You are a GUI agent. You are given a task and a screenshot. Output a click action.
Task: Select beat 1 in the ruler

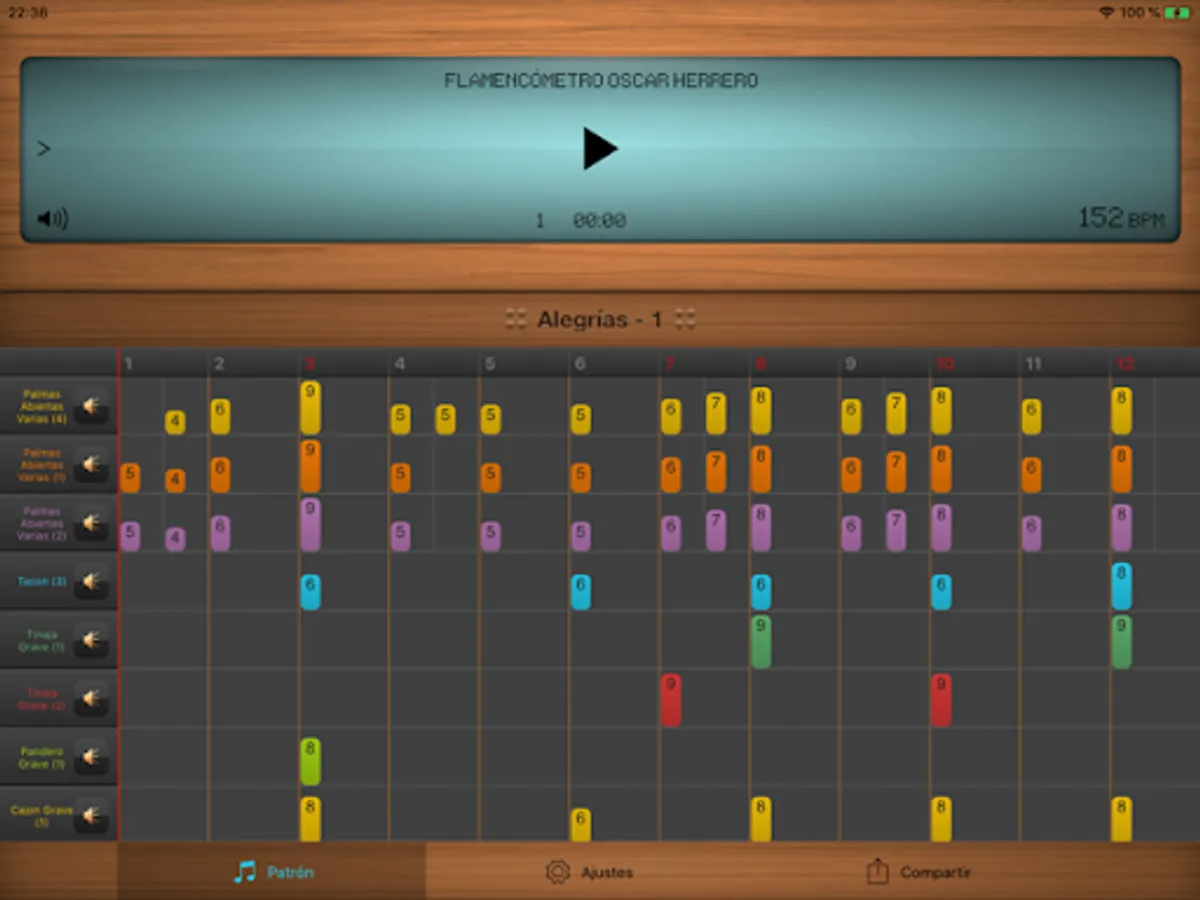129,364
